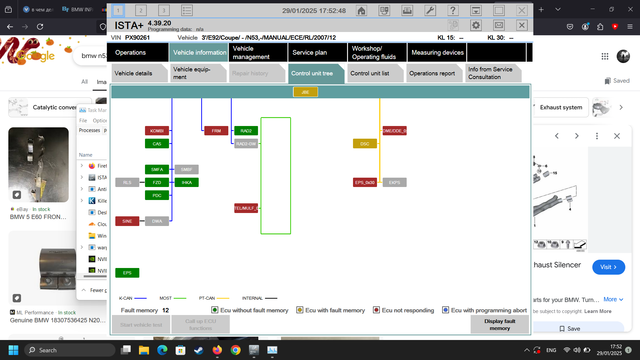Switch to Vehicle details subtab
Image resolution: width=640 pixels, height=360 pixels.
click(x=139, y=73)
